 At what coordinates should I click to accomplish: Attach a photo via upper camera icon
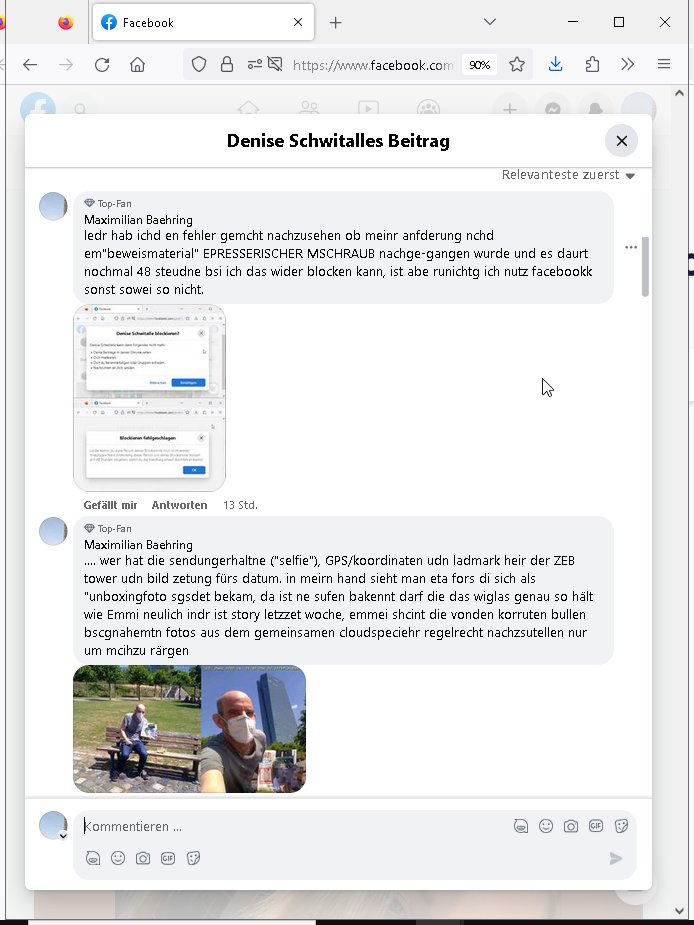[x=571, y=826]
